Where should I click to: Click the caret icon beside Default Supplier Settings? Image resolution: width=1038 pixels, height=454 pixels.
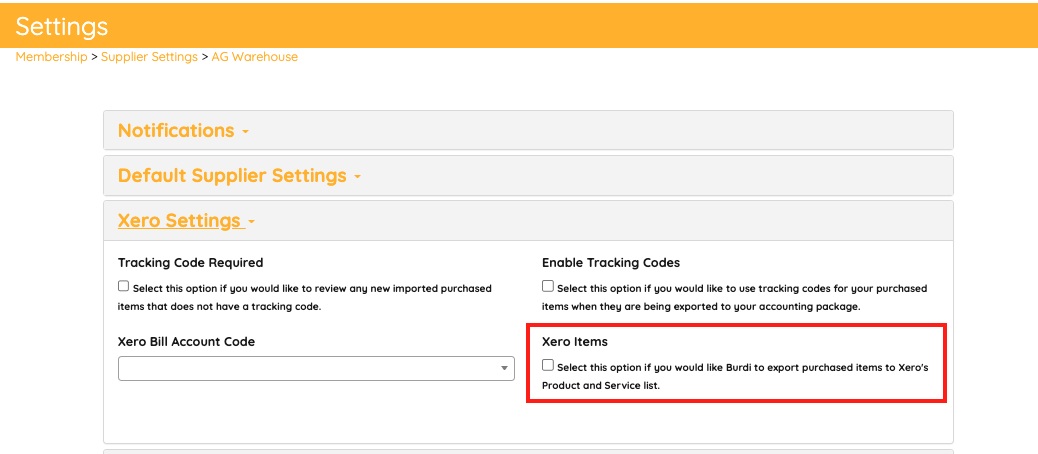[357, 177]
